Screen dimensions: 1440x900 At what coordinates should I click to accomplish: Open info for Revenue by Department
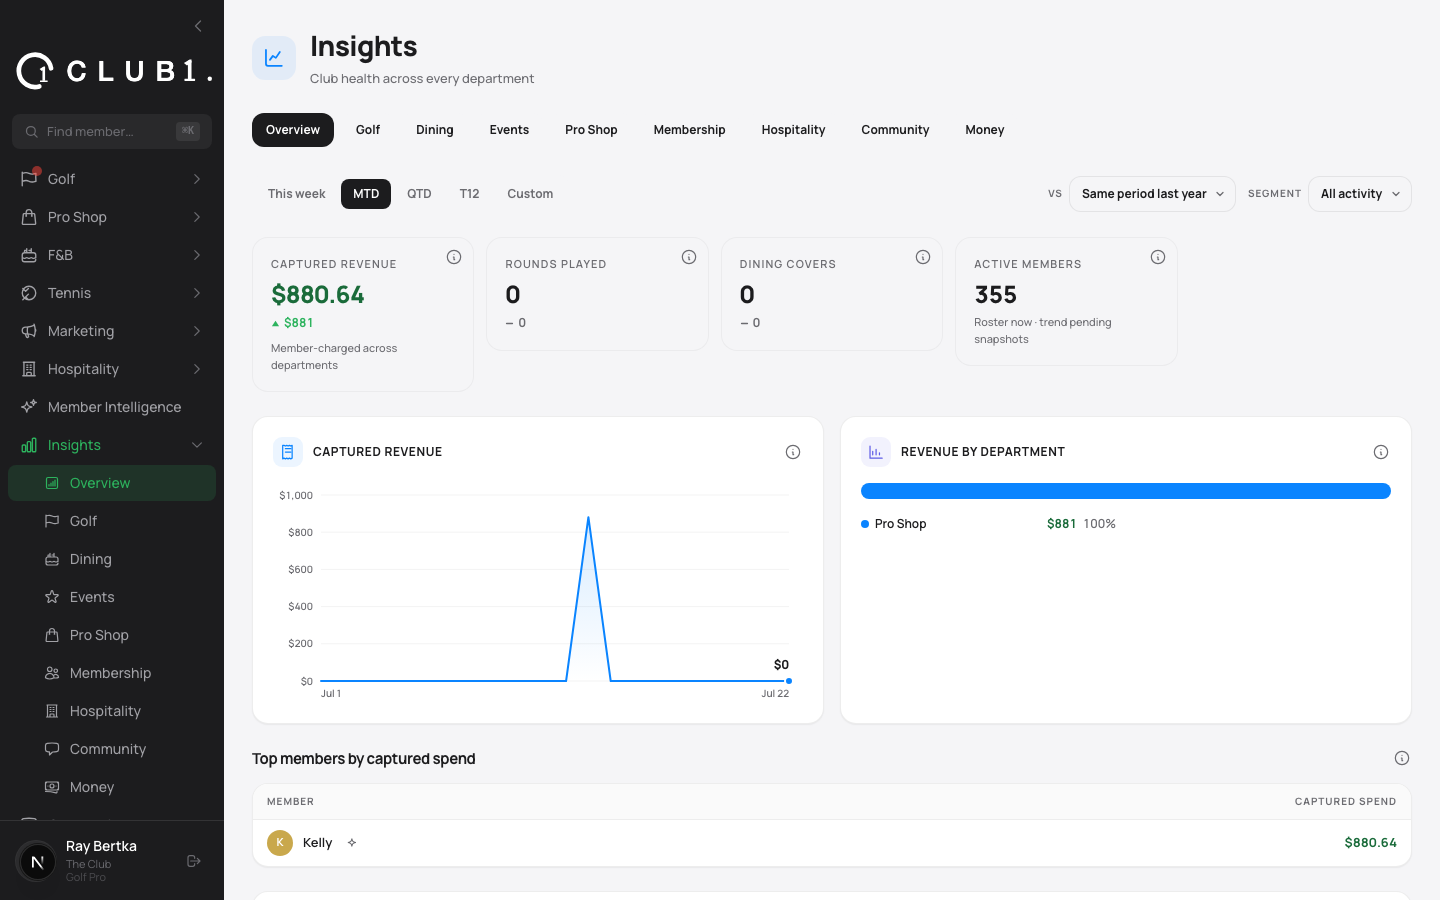[1381, 452]
